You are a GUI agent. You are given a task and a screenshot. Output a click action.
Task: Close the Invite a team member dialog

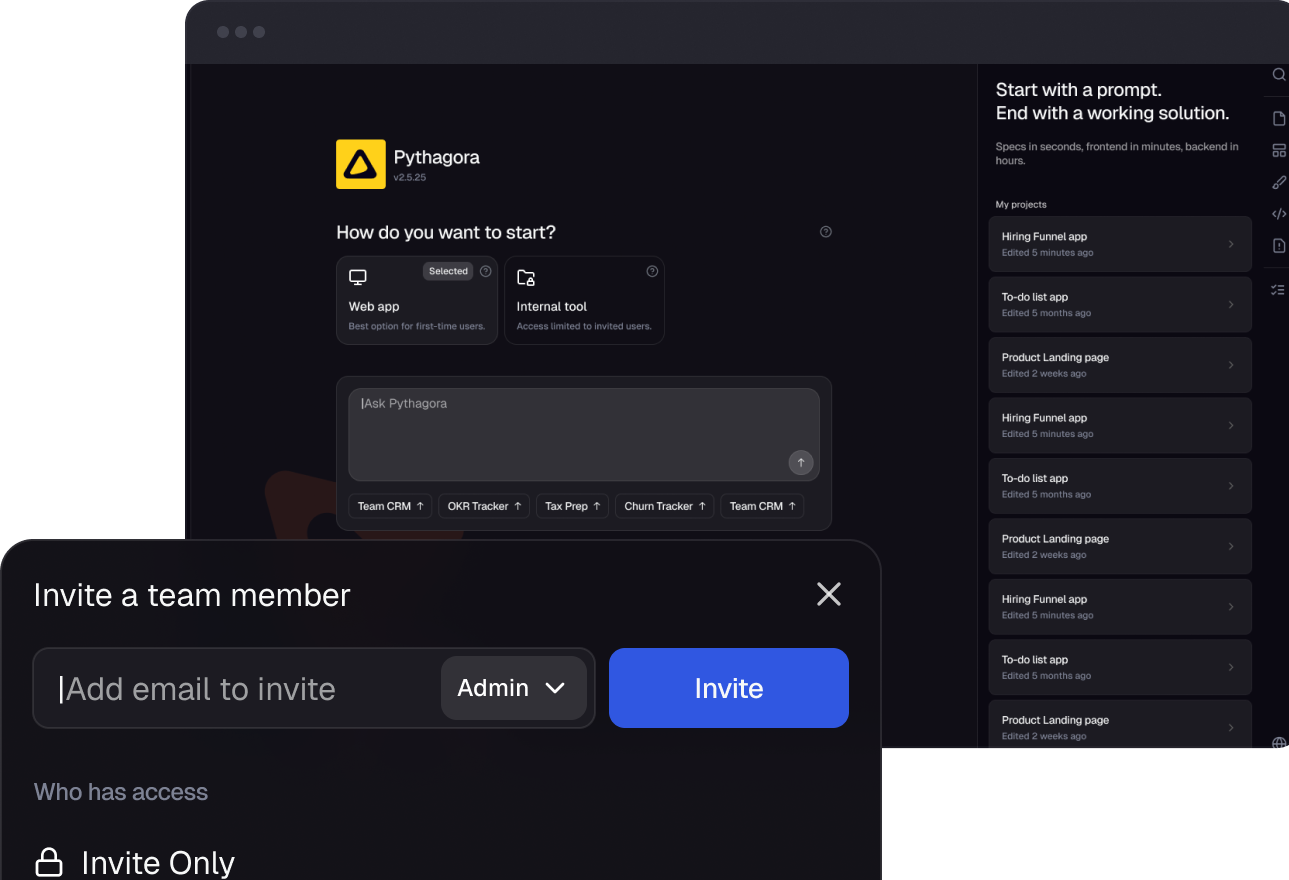tap(829, 594)
